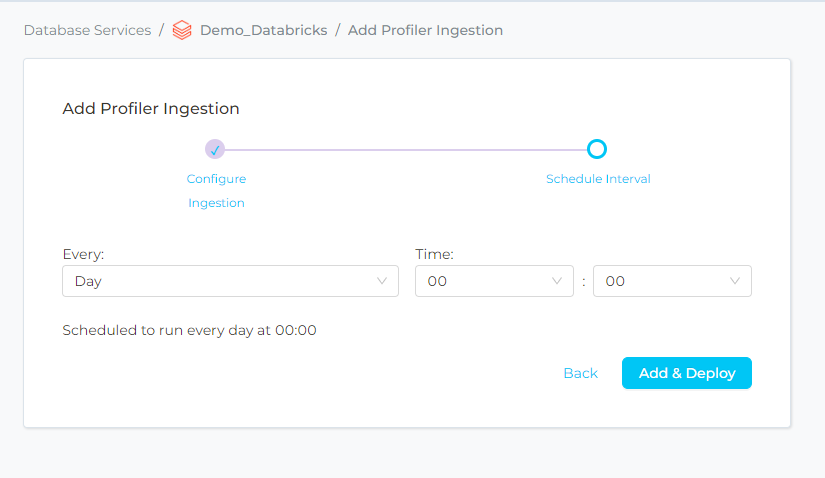825x478 pixels.
Task: Click the progress line between steps
Action: 405,149
